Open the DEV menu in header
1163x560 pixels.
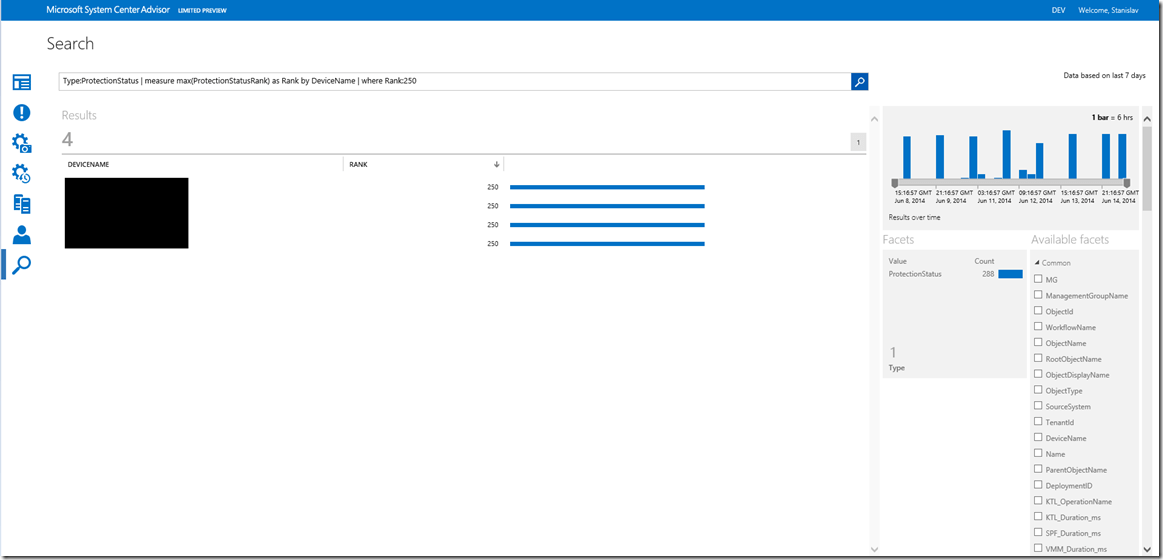[1058, 10]
